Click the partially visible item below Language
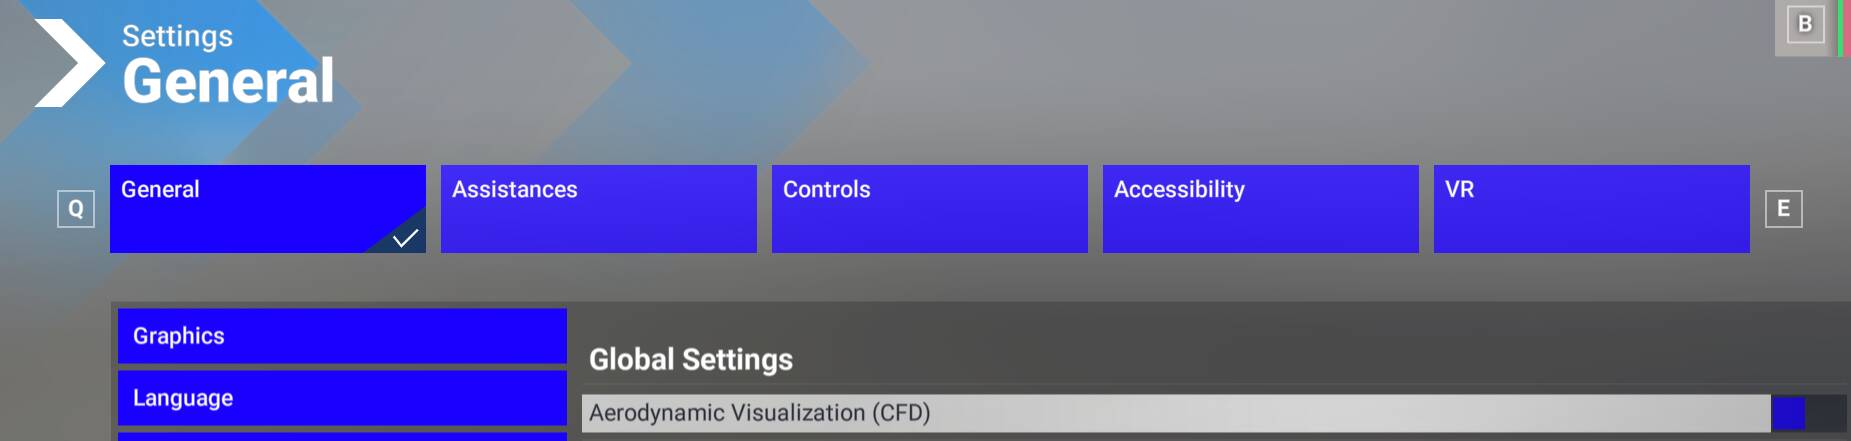This screenshot has height=441, width=1851. [x=342, y=436]
